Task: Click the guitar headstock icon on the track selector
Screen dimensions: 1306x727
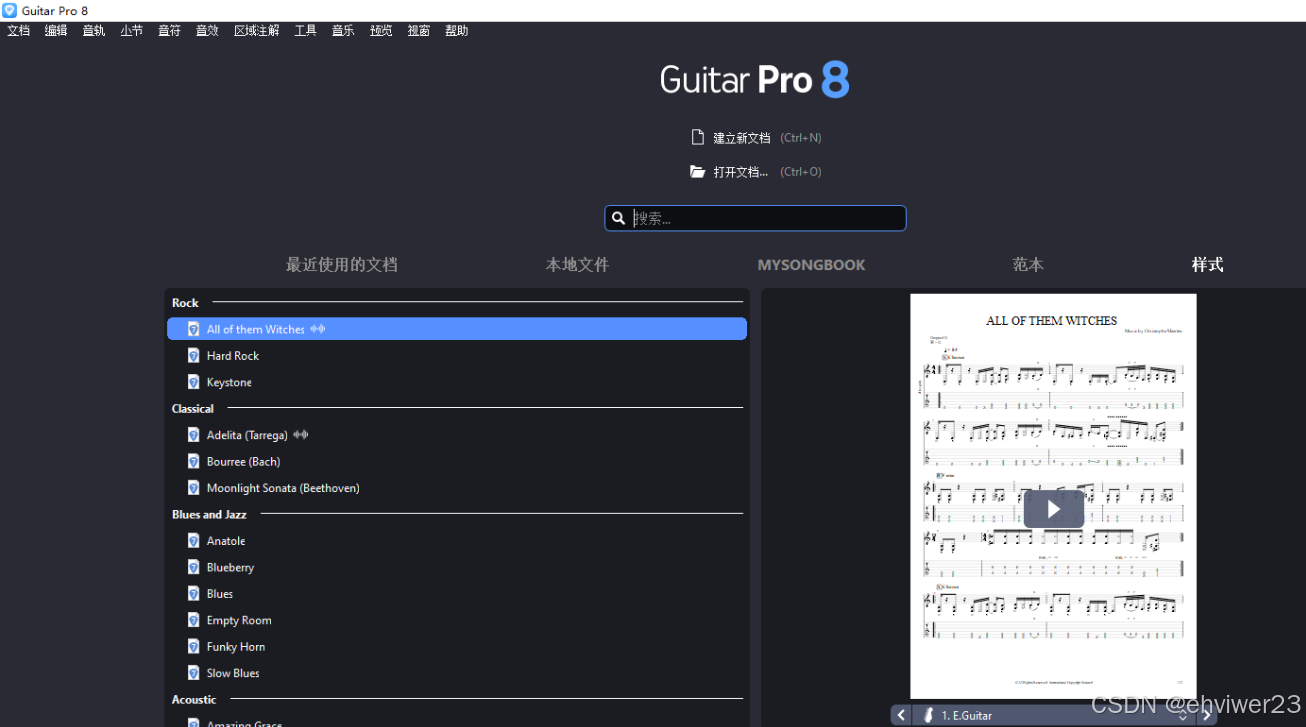Action: [928, 715]
